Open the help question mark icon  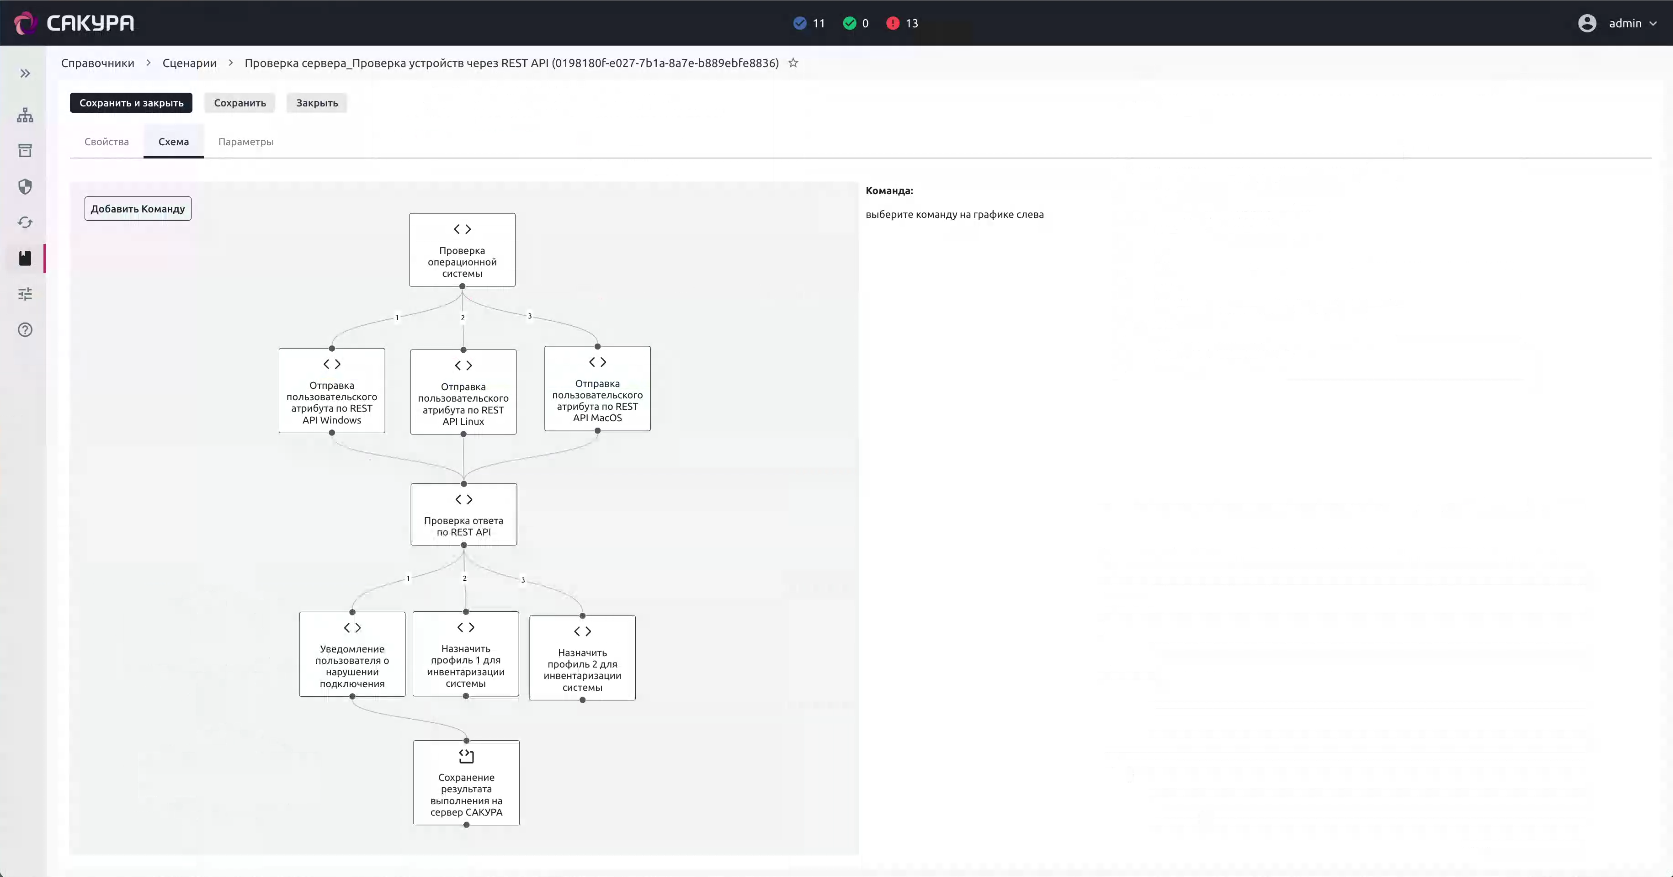pyautogui.click(x=25, y=330)
